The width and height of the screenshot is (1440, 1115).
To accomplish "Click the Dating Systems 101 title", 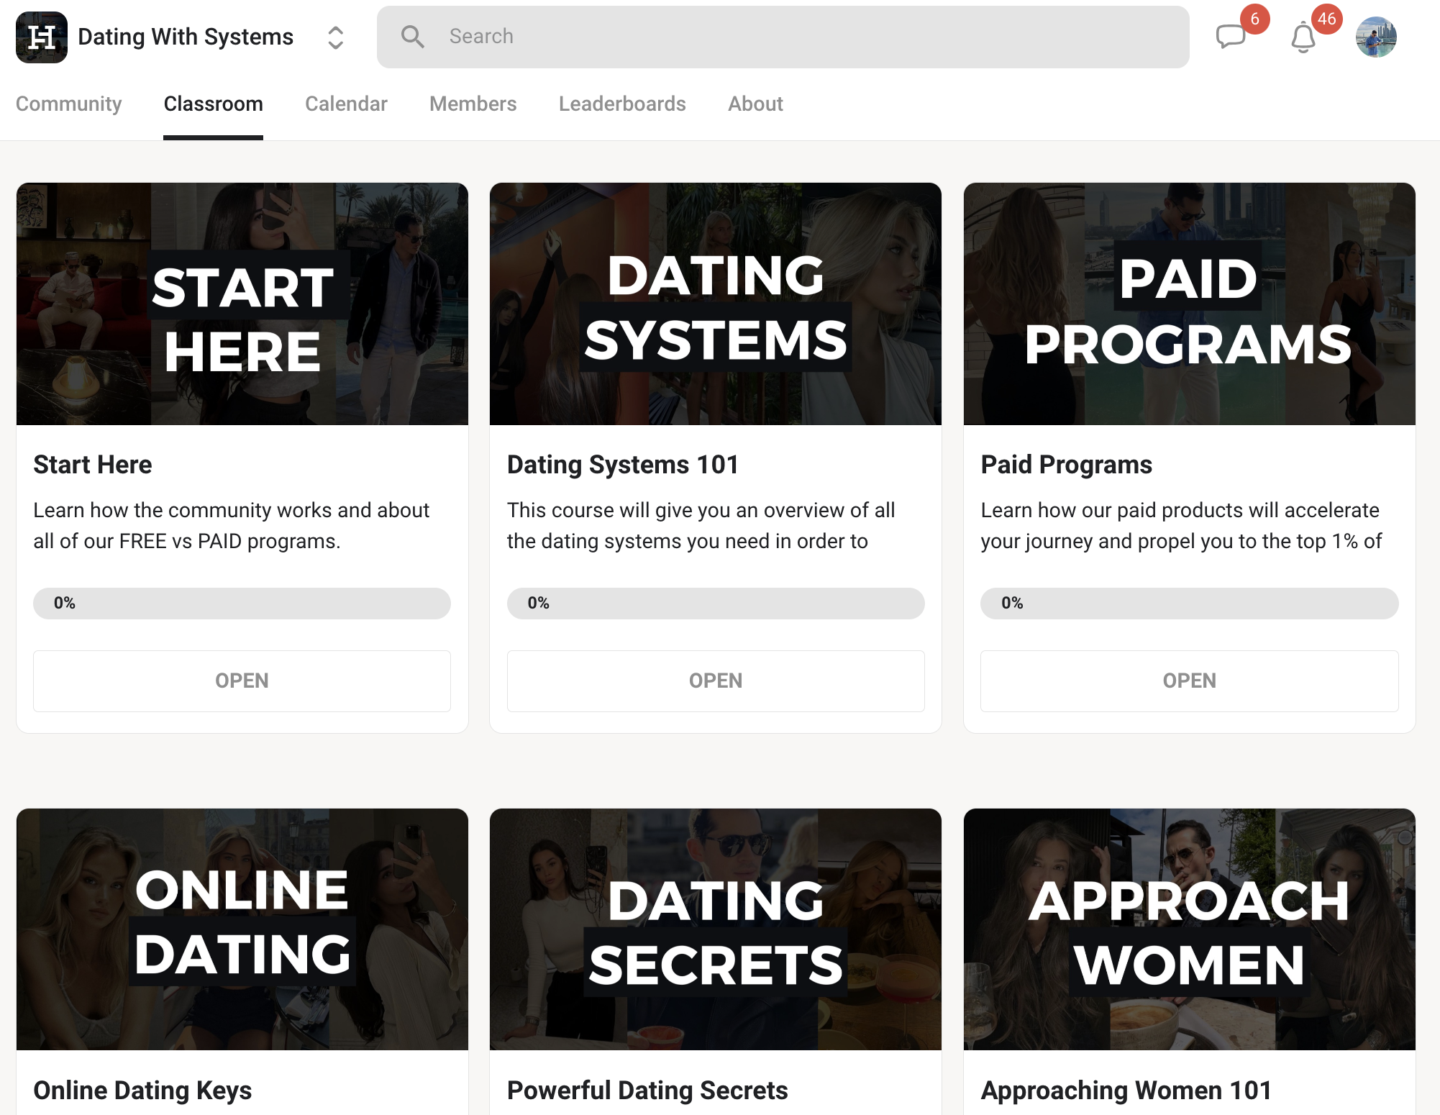I will click(622, 465).
